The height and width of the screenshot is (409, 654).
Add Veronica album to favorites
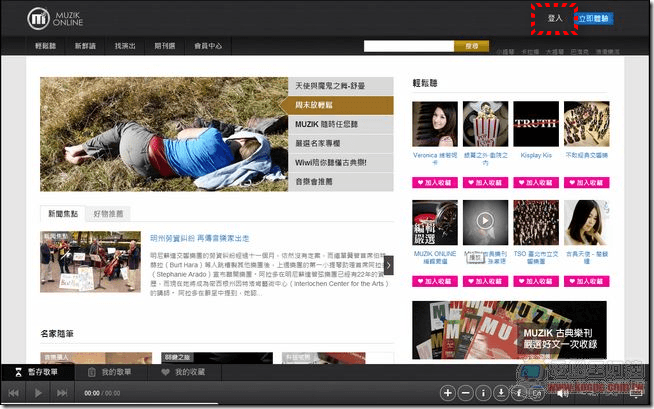pyautogui.click(x=435, y=183)
